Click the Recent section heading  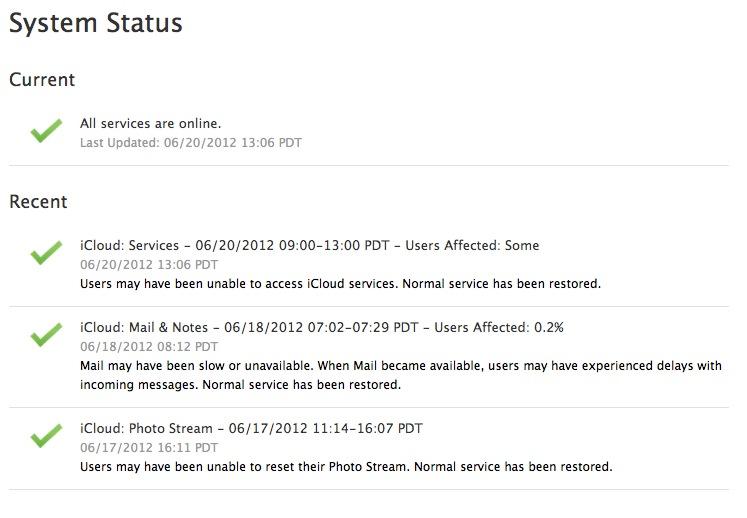[38, 202]
